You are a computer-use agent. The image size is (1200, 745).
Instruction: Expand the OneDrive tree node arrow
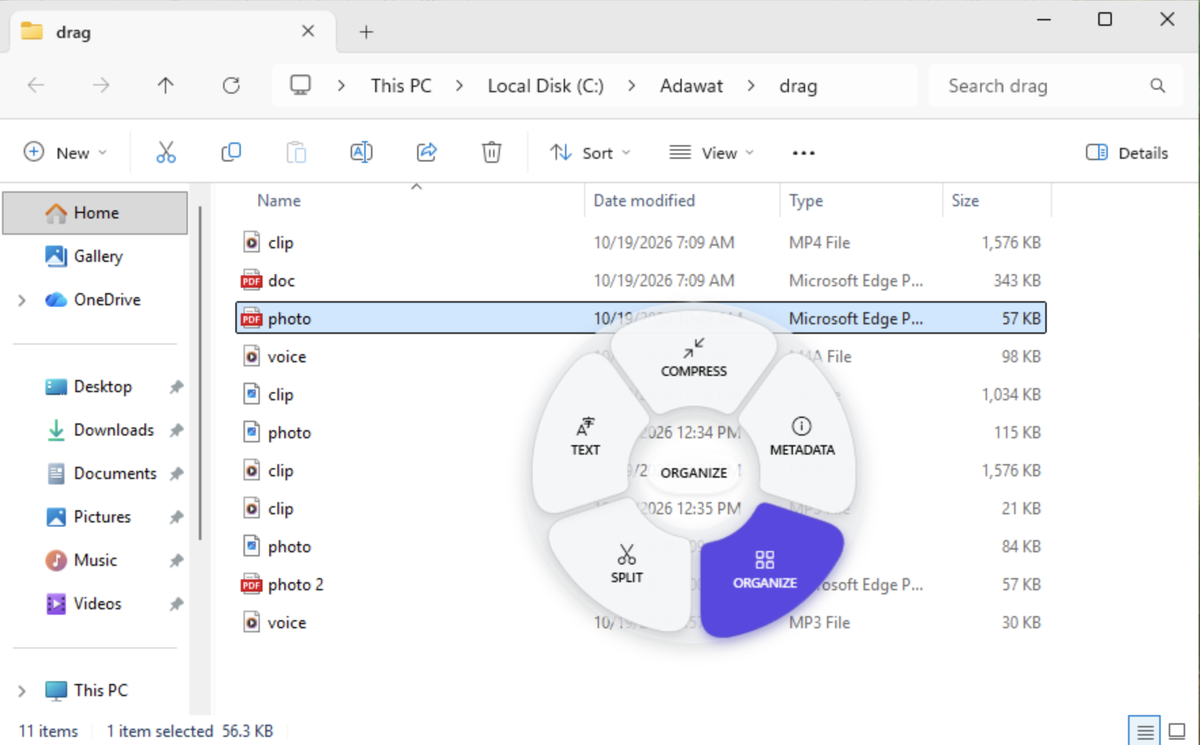22,300
